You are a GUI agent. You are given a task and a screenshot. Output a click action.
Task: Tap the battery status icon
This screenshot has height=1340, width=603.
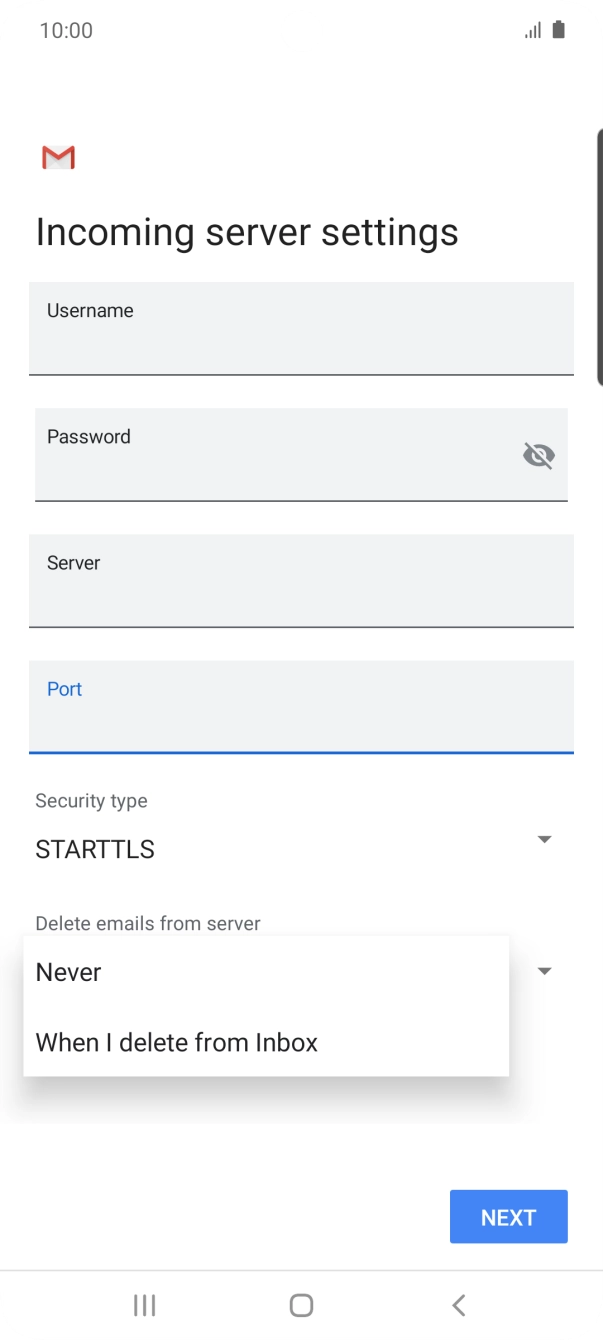556,30
